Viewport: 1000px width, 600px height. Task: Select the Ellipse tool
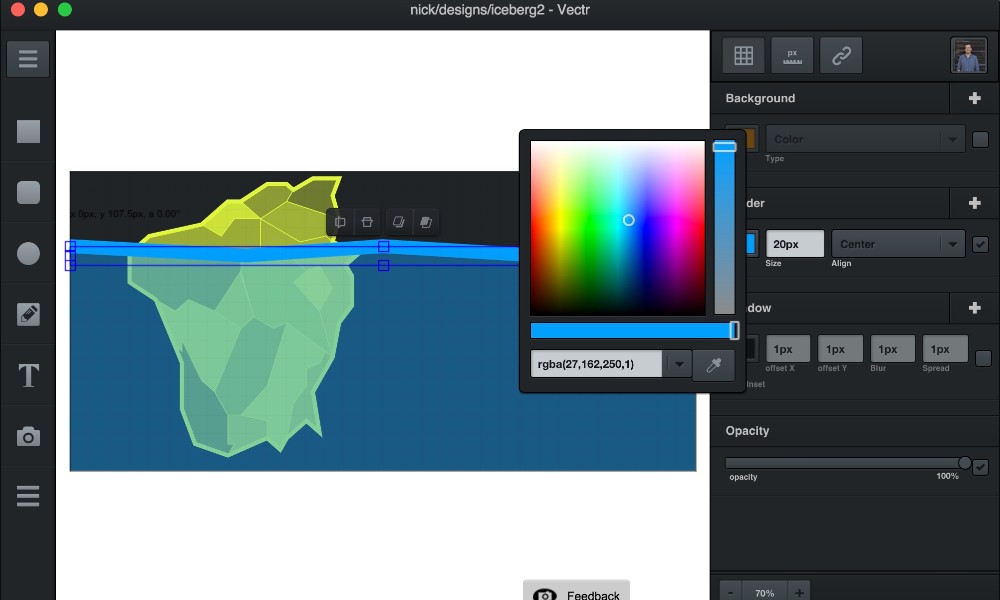click(x=28, y=253)
